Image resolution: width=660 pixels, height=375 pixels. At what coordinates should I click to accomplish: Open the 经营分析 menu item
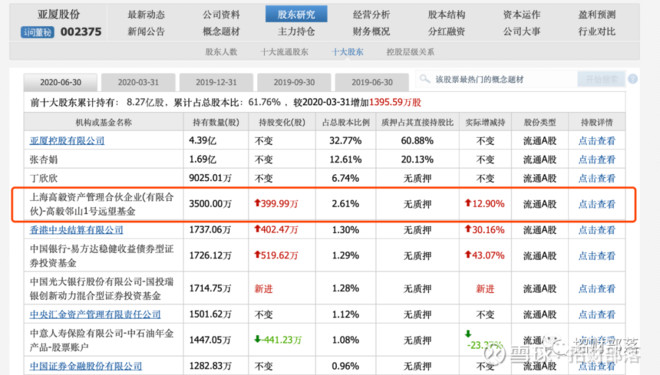point(371,15)
